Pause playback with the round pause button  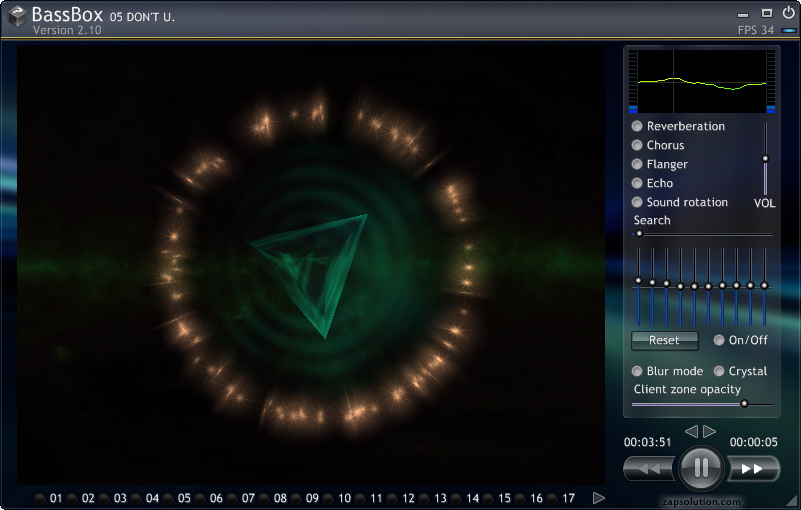(701, 467)
